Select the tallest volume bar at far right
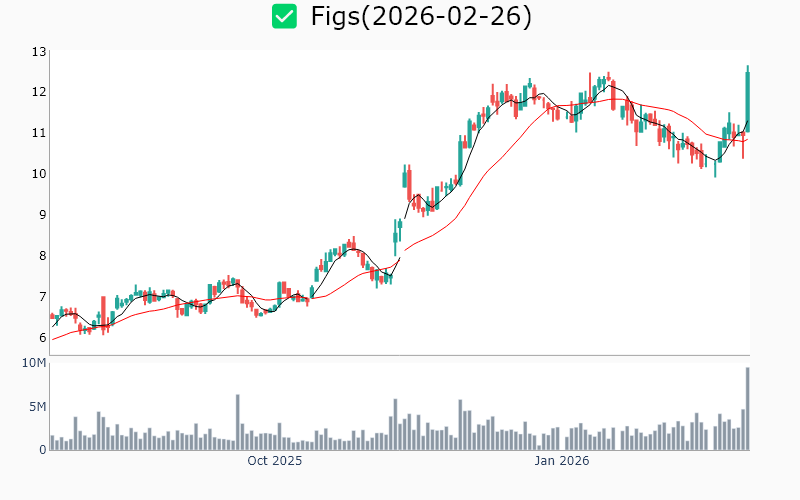Screen dimensions: 800x500 point(747,408)
